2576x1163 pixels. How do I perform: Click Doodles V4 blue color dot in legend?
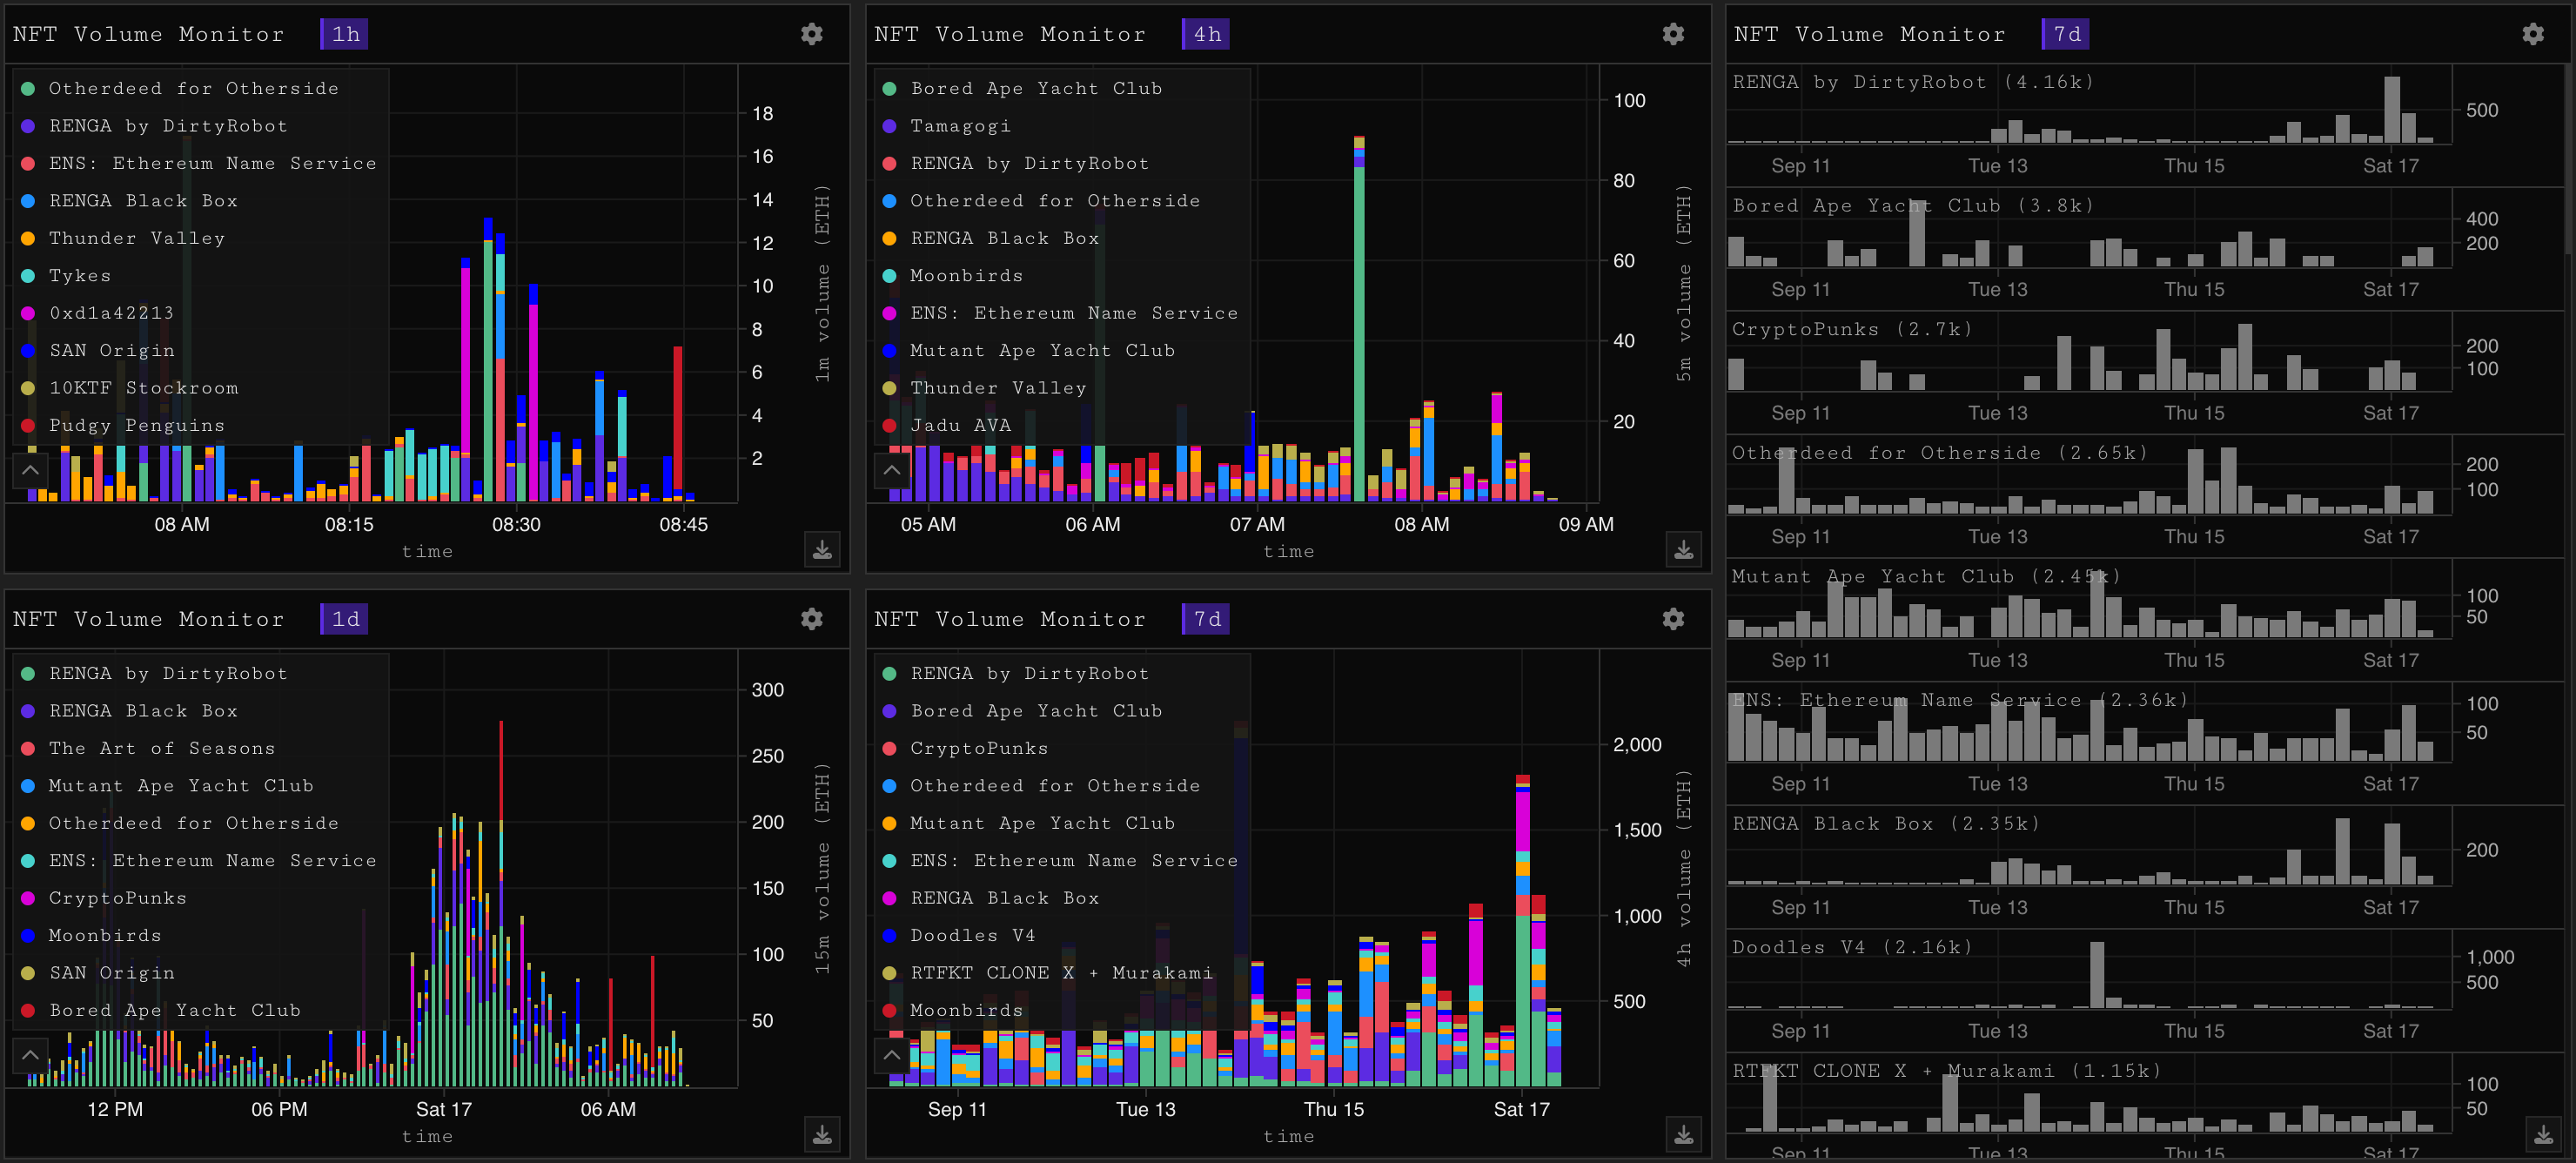889,936
